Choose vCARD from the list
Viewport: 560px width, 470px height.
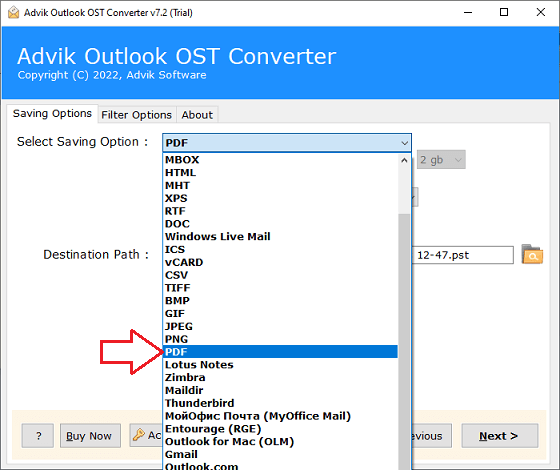pyautogui.click(x=280, y=262)
